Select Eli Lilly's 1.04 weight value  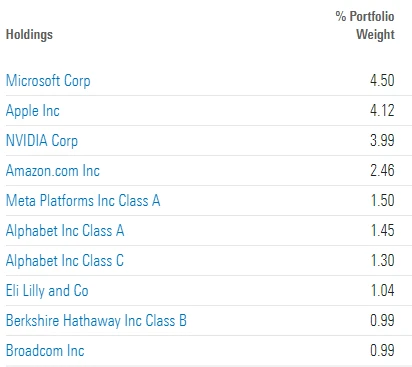383,290
